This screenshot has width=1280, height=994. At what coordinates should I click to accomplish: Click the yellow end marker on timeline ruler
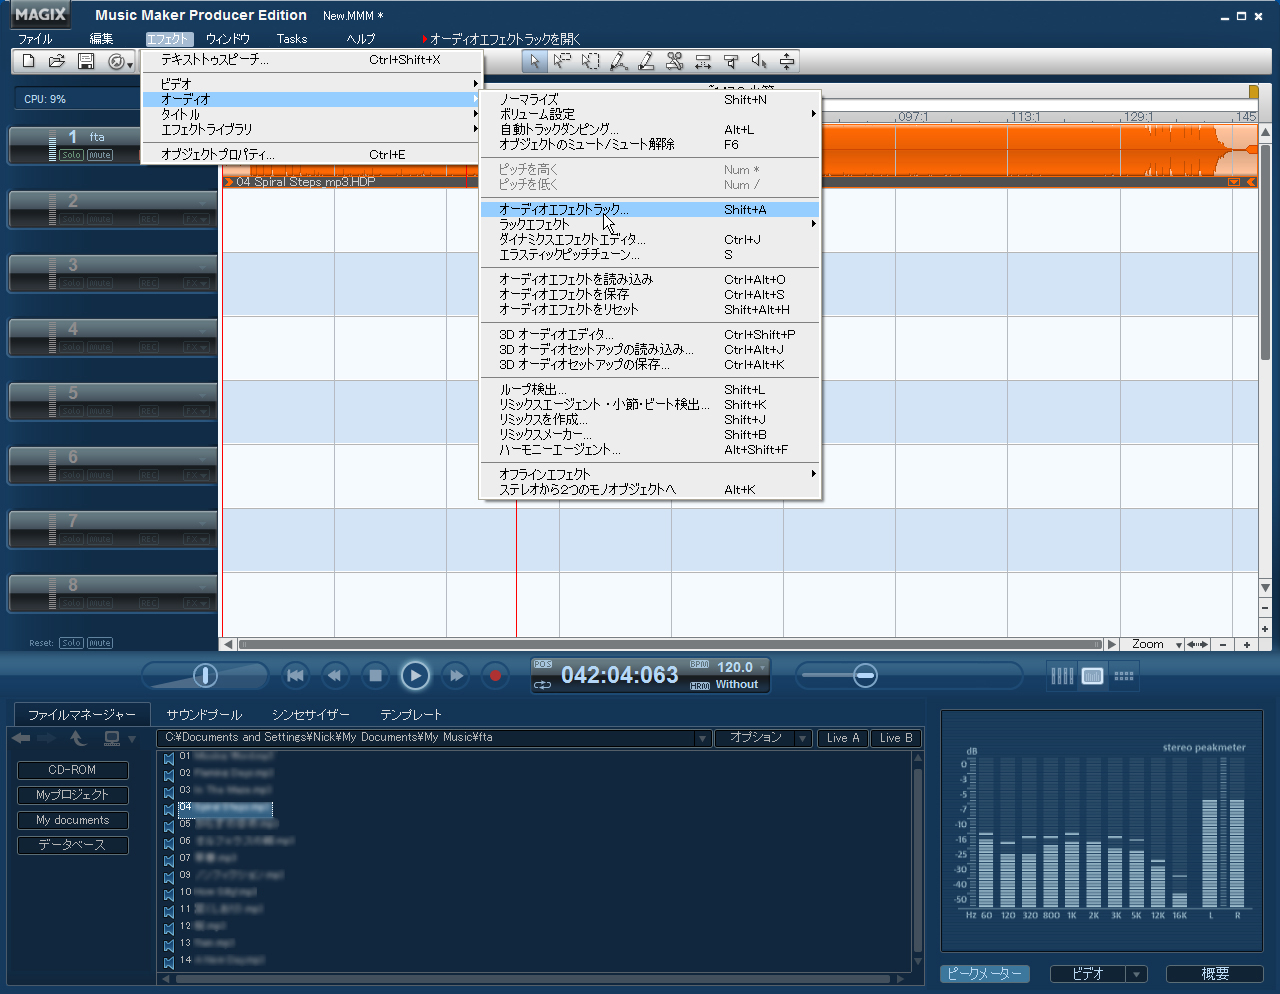[1254, 91]
